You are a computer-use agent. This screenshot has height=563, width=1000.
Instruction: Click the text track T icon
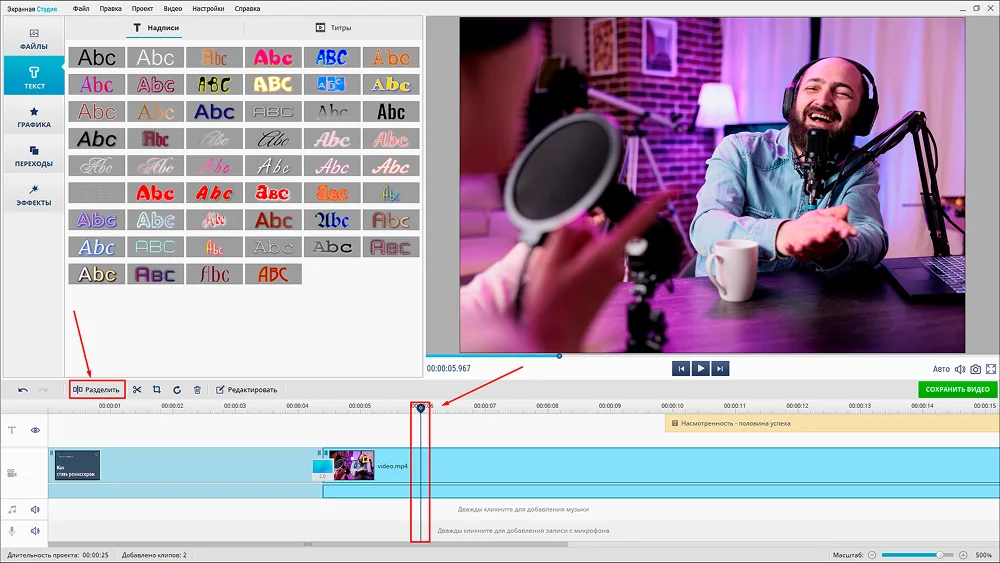[11, 430]
